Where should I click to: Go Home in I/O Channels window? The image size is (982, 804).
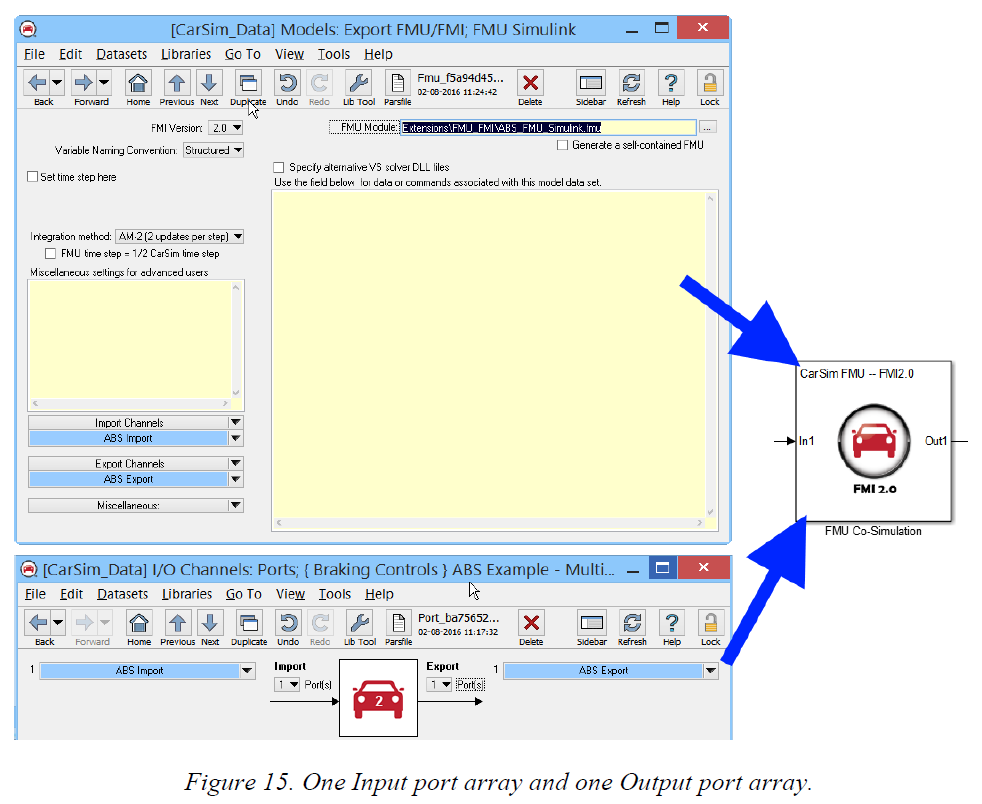tap(139, 622)
